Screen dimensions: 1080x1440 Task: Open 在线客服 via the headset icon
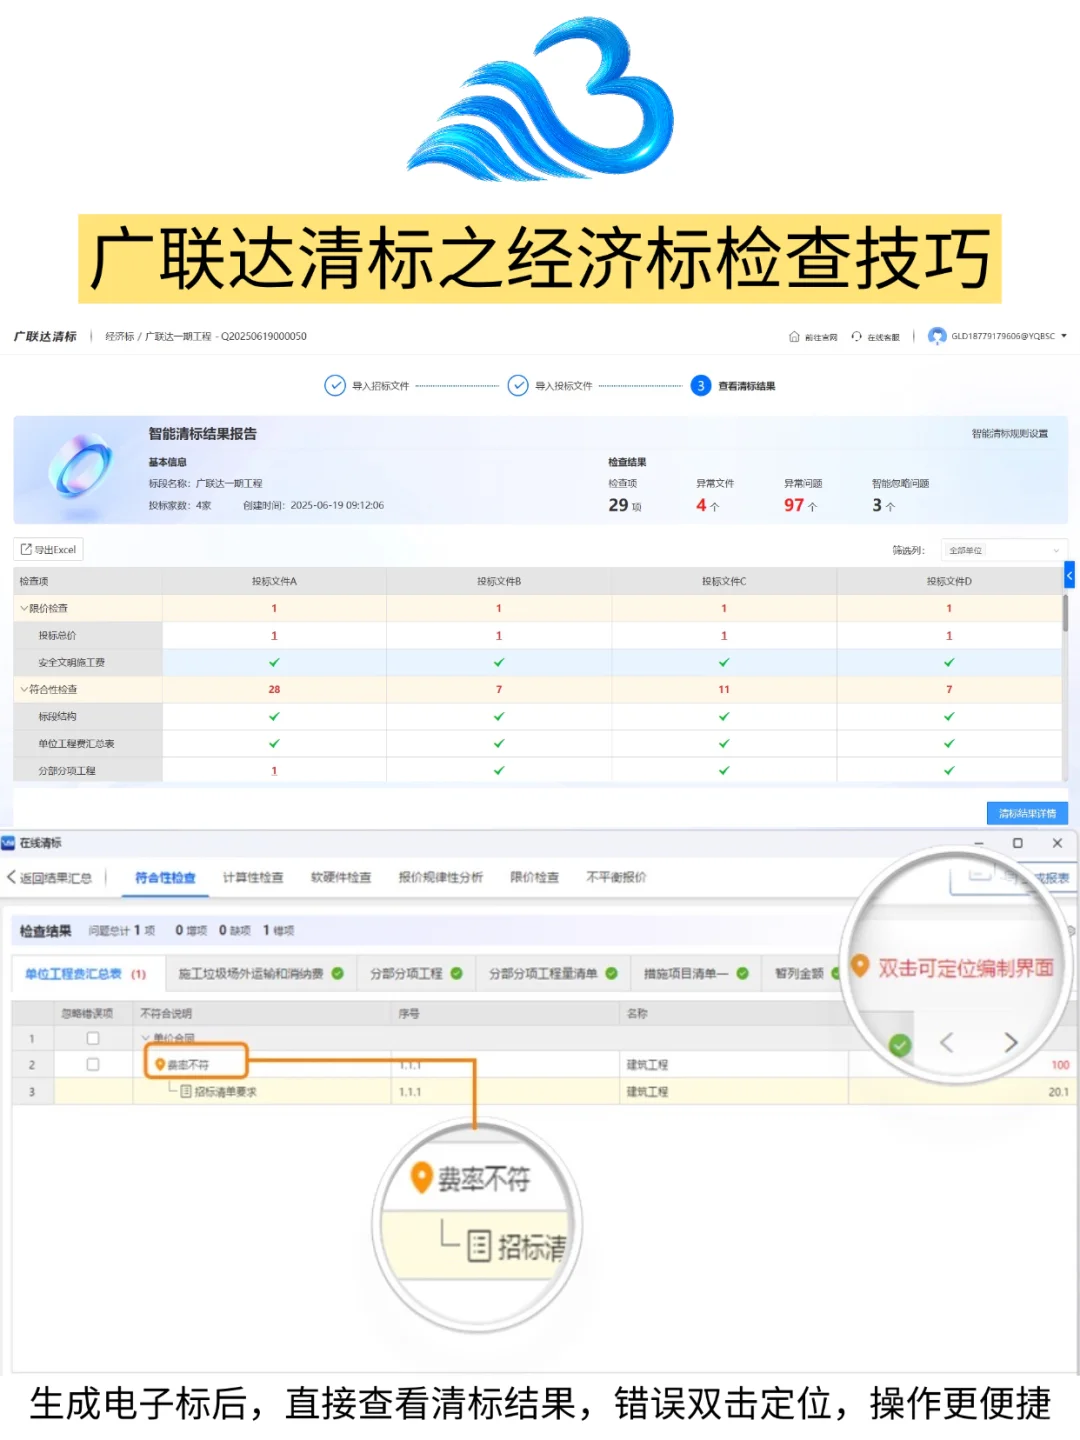click(x=856, y=337)
